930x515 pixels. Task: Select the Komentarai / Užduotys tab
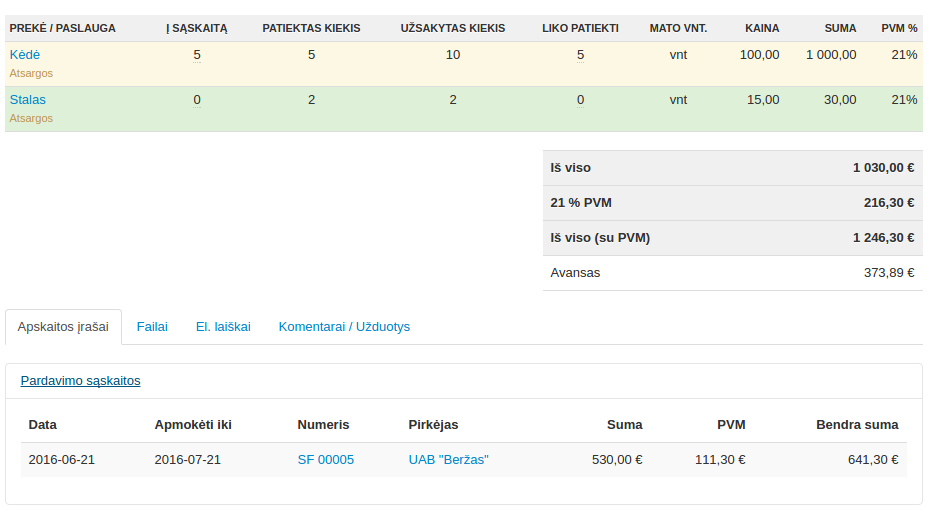point(344,327)
